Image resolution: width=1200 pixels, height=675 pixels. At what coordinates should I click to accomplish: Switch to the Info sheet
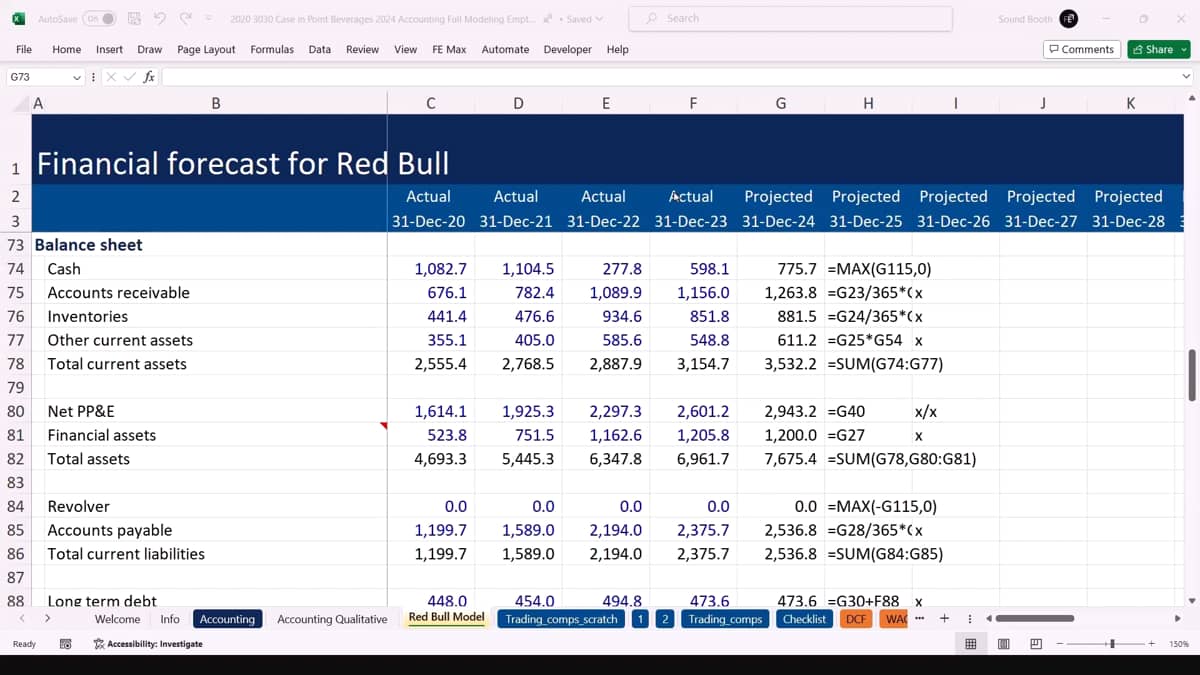point(170,619)
